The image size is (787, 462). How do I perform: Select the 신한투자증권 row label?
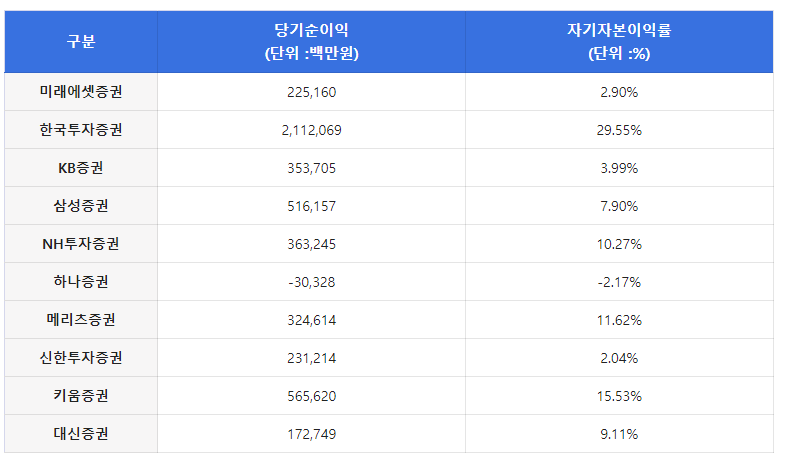(x=81, y=358)
